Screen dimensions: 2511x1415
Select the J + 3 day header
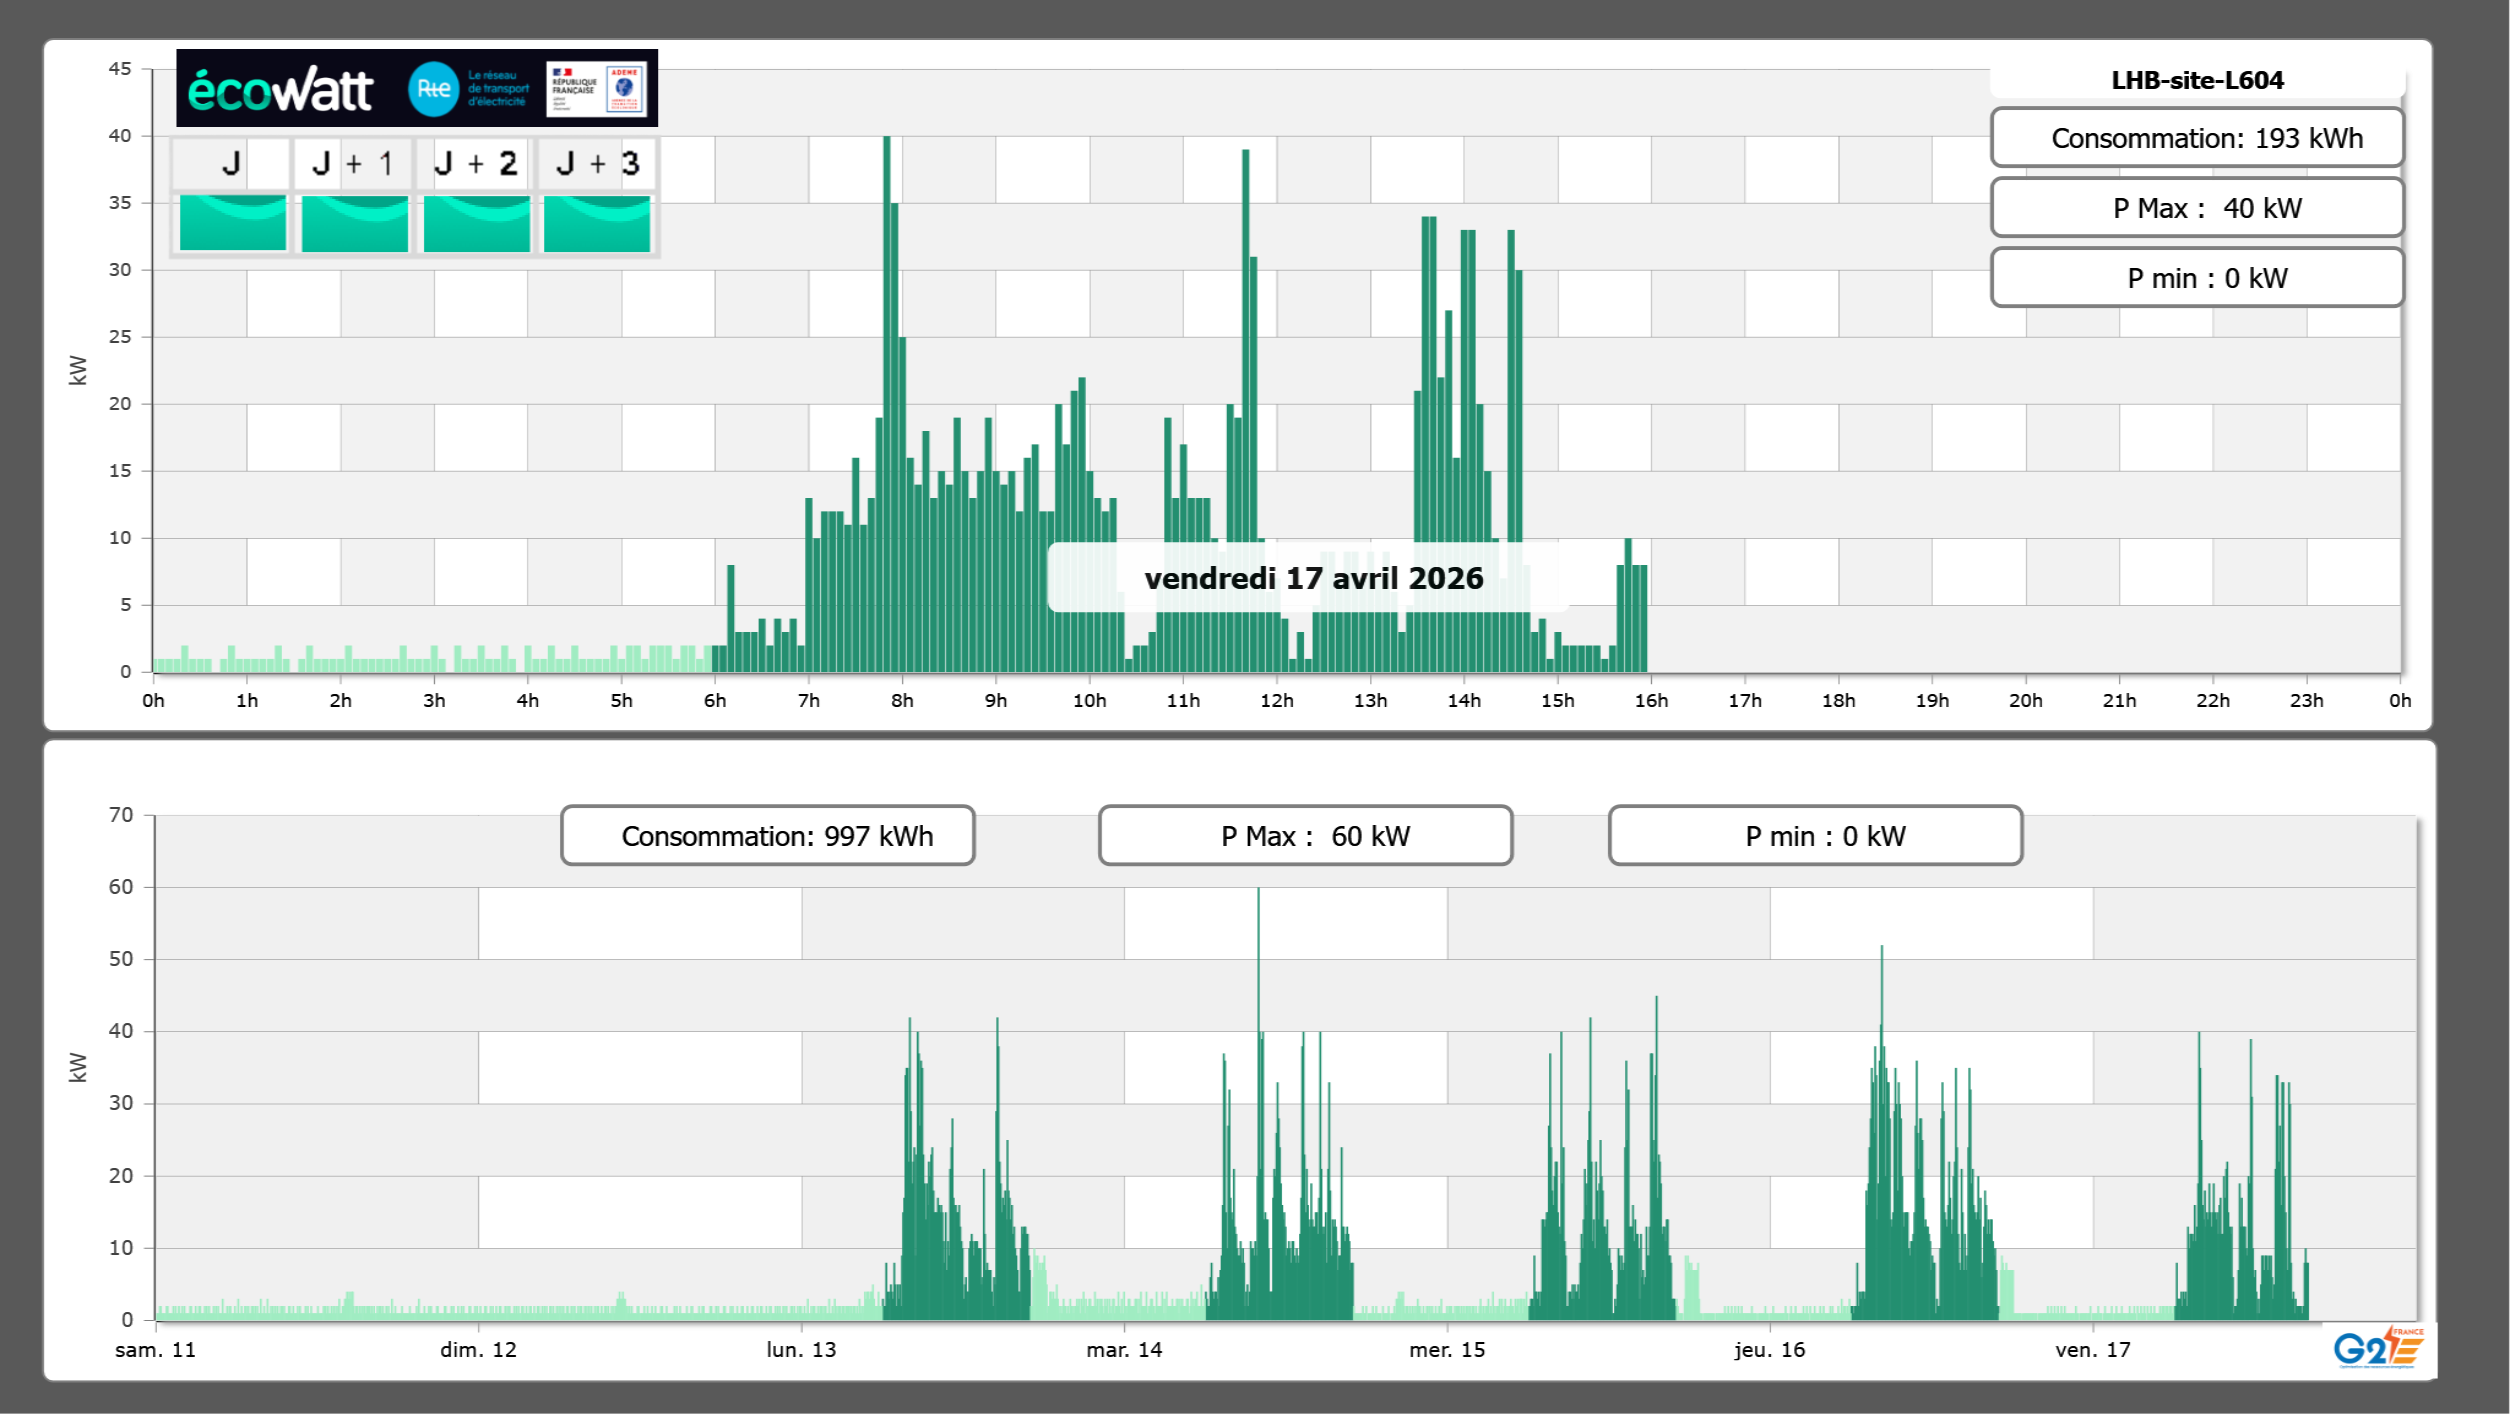[597, 163]
